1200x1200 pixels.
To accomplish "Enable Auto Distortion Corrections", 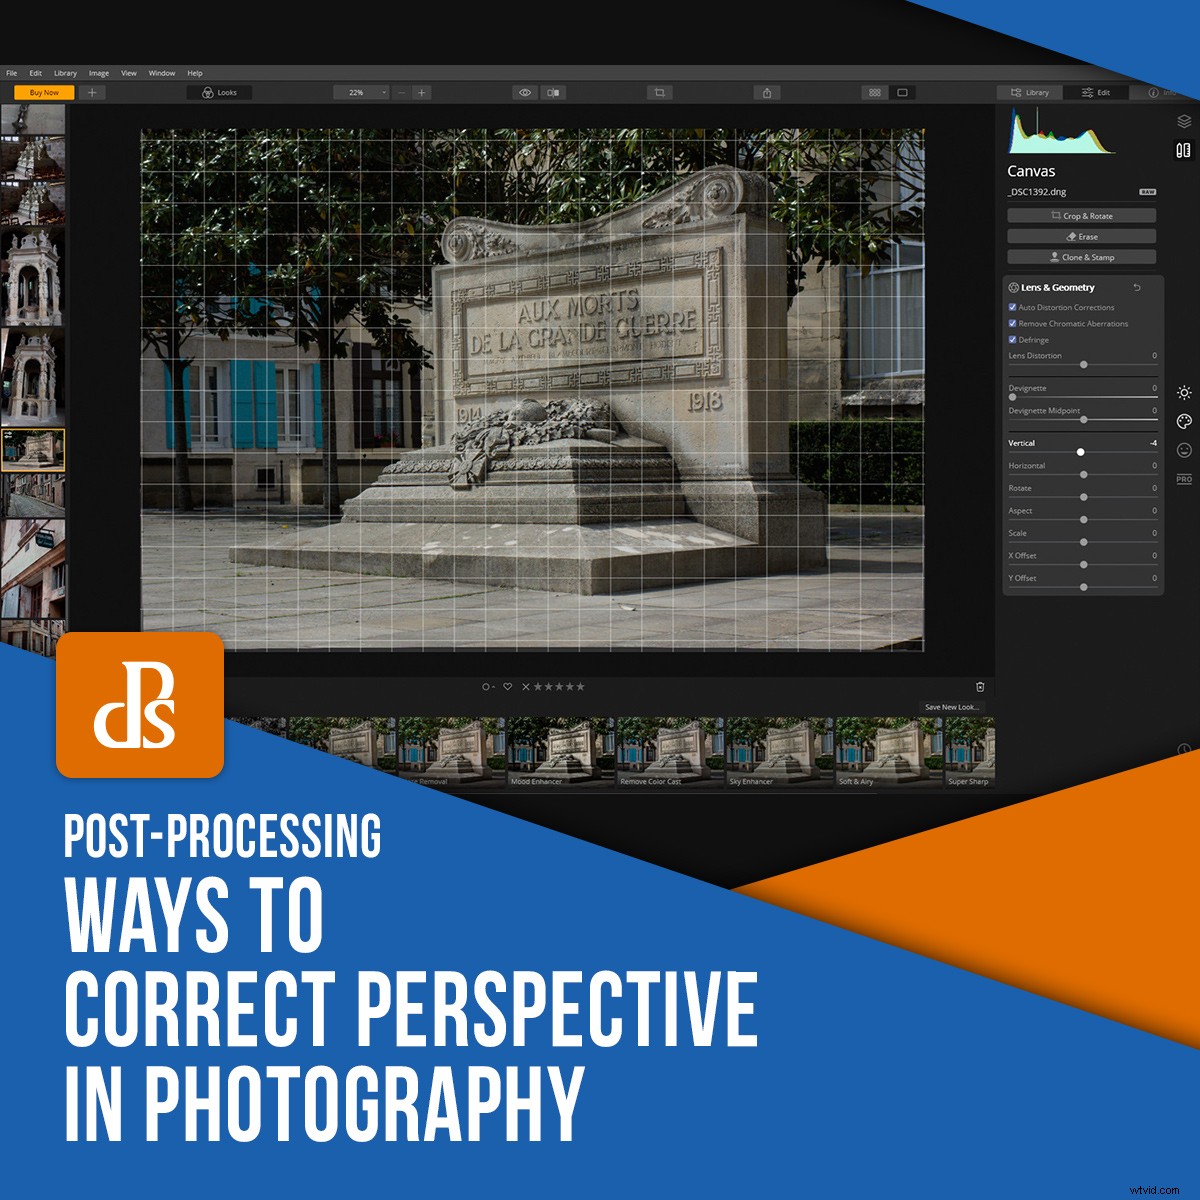I will (1013, 308).
